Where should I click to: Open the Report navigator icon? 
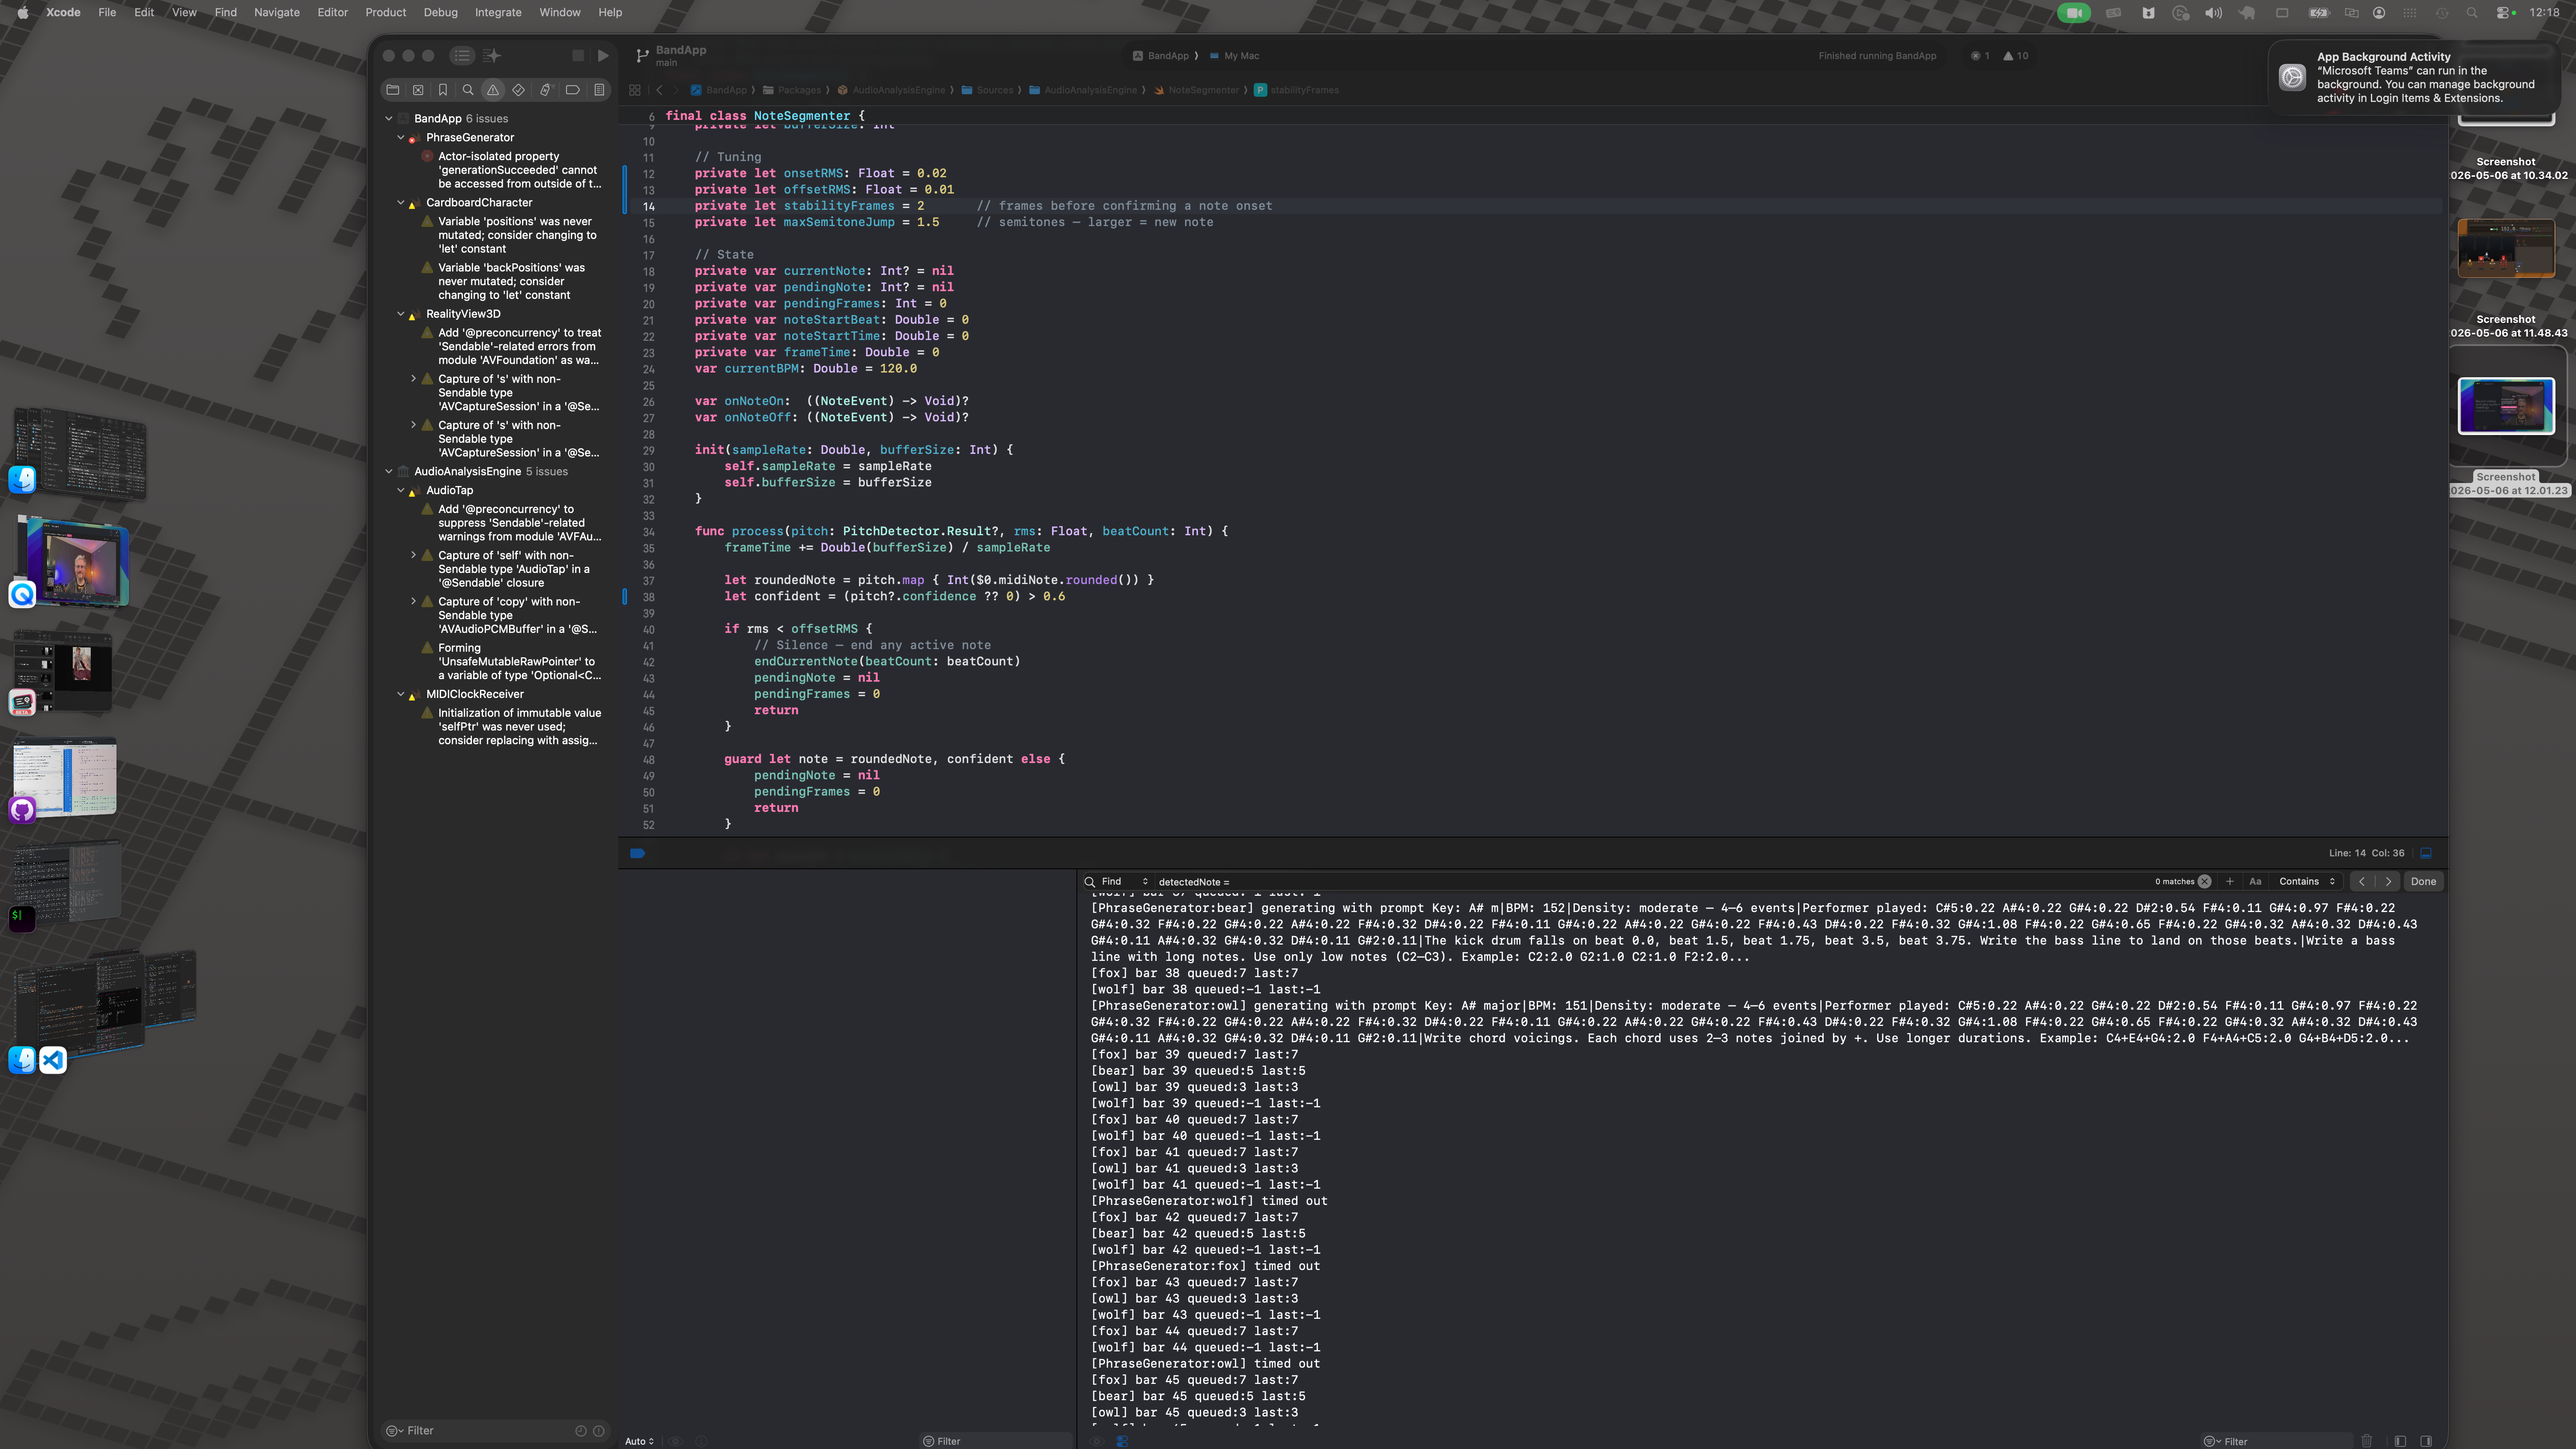pos(599,90)
